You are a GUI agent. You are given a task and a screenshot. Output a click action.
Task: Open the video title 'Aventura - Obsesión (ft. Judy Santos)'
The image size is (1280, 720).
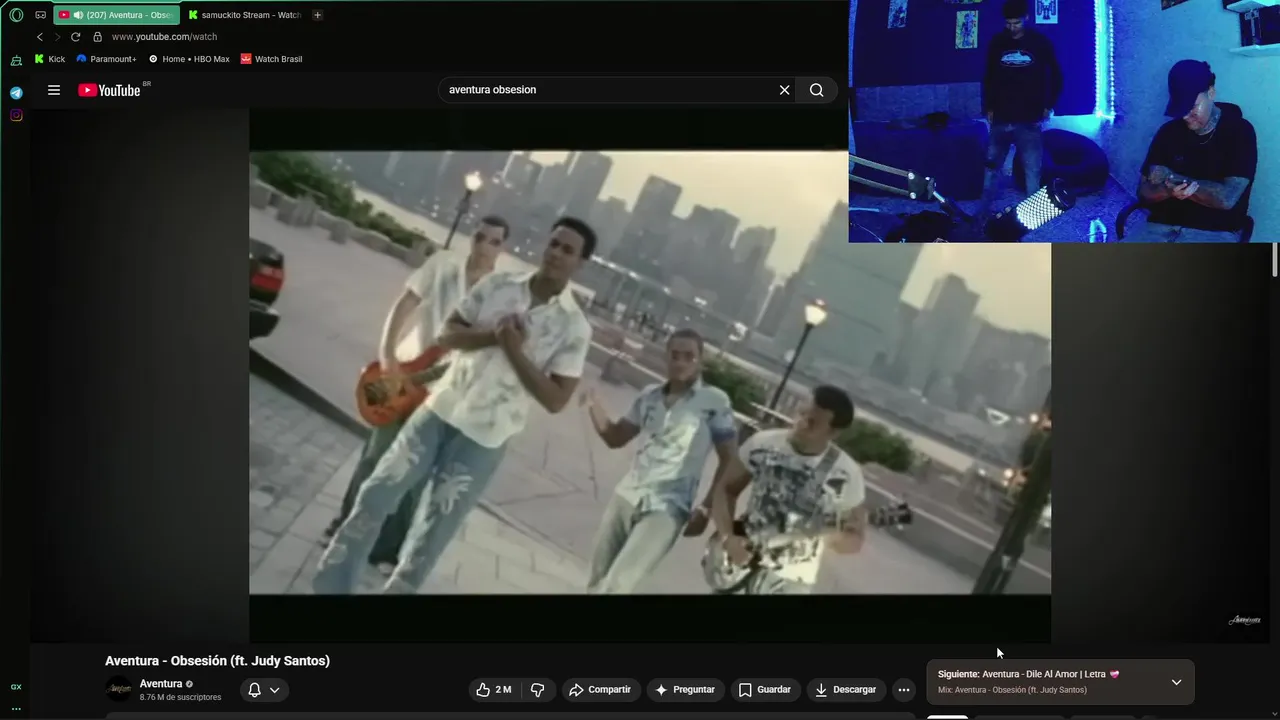tap(217, 661)
